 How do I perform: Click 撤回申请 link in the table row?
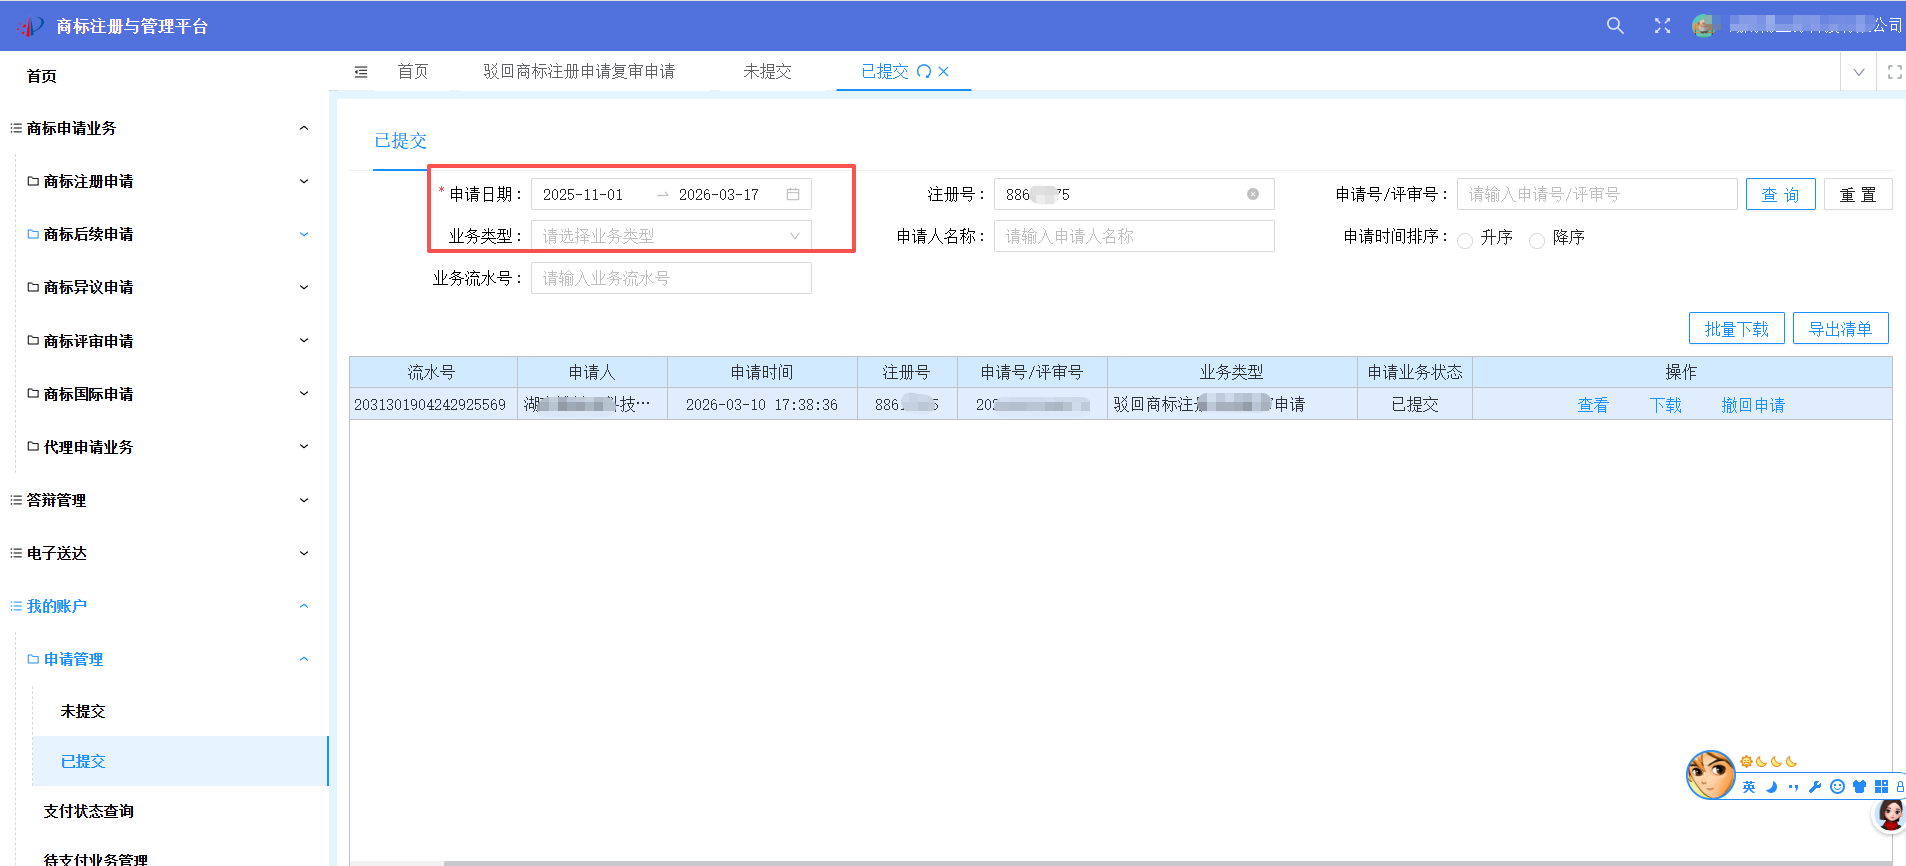click(x=1752, y=405)
